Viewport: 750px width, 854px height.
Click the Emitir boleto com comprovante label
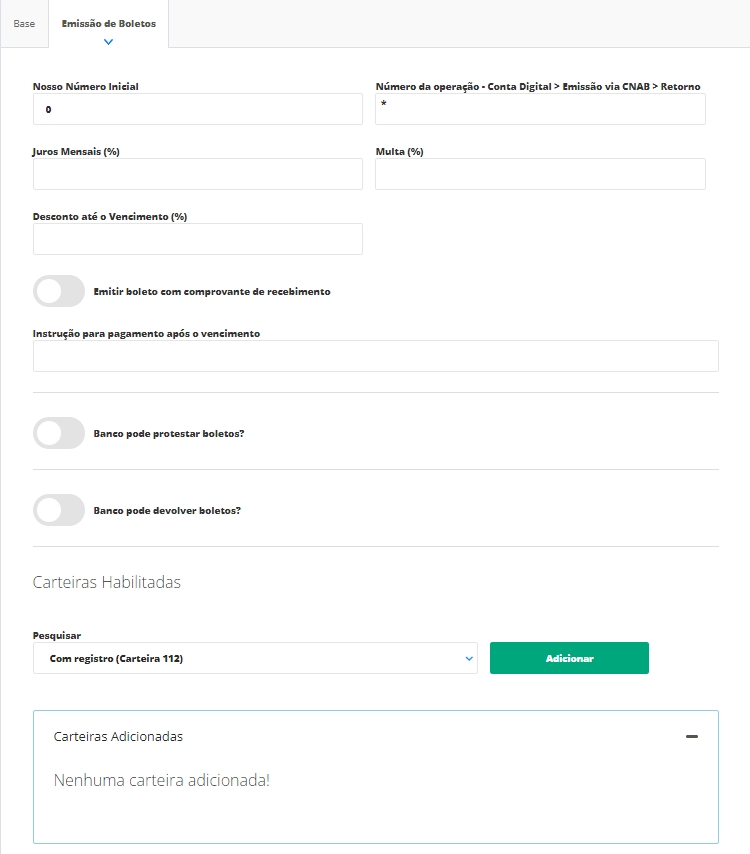[x=211, y=292]
